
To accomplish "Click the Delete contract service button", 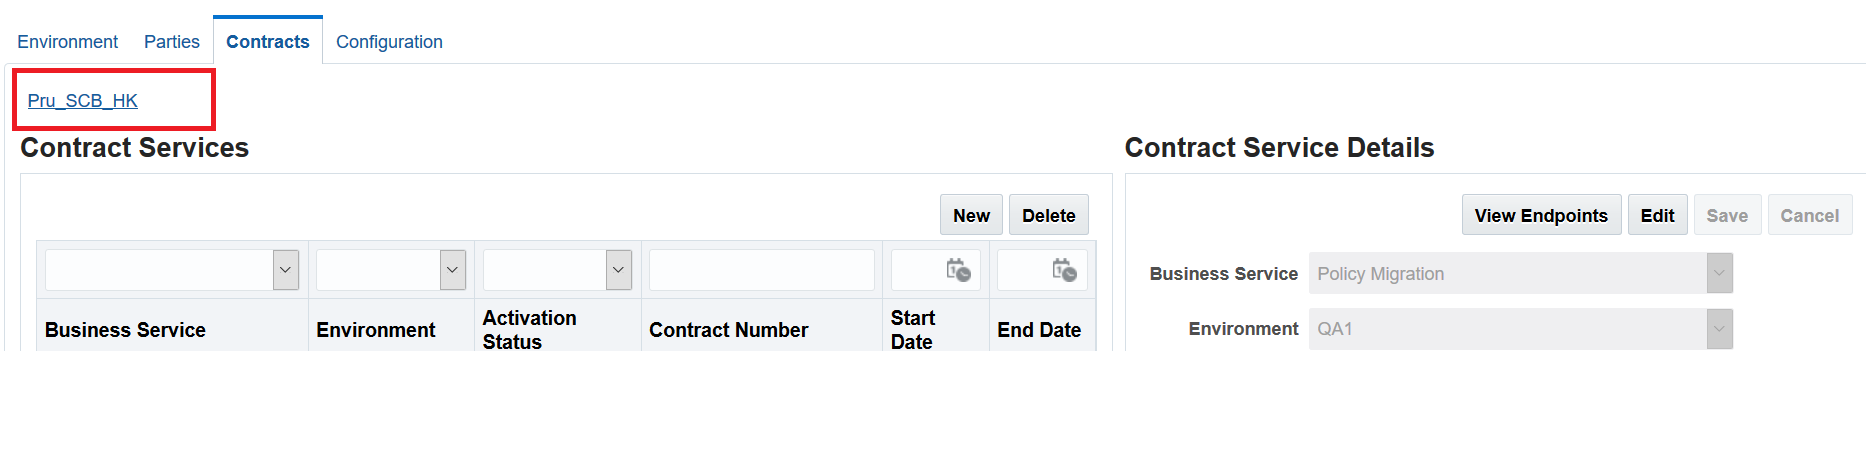I will 1049,215.
